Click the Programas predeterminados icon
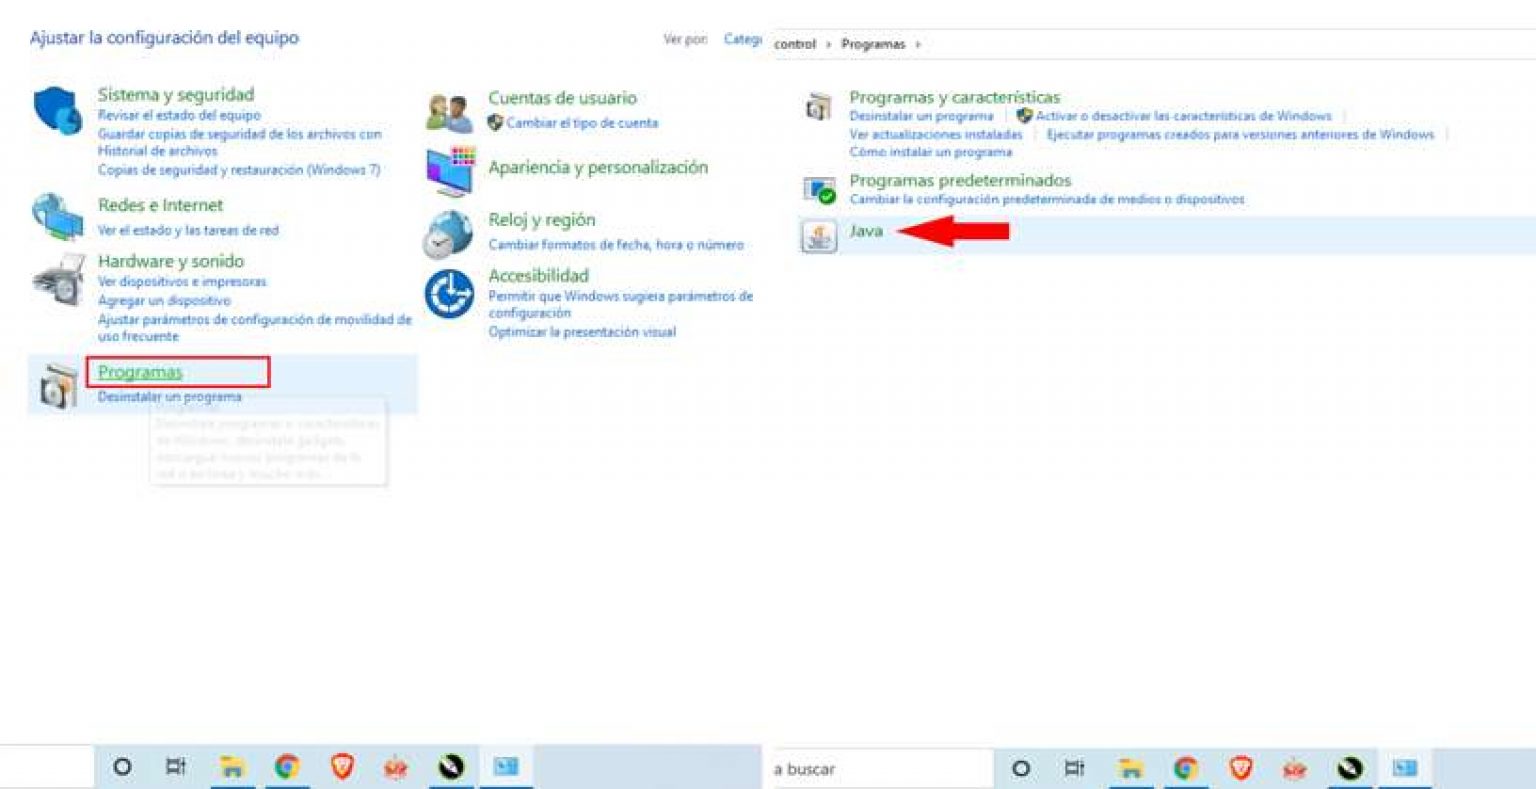This screenshot has width=1536, height=789. [x=820, y=190]
